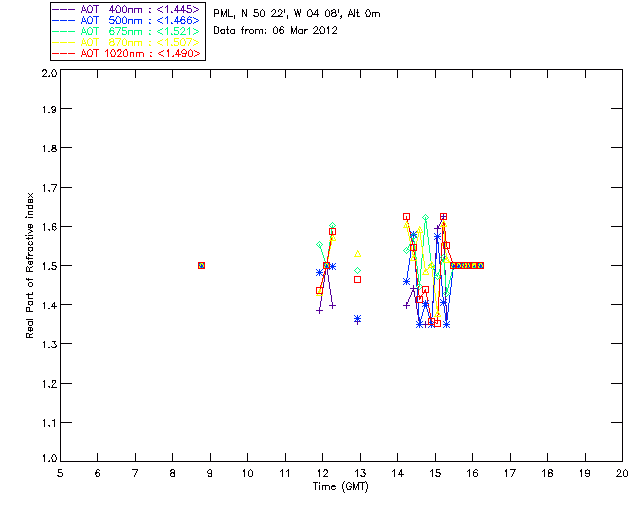Click the 'Real Part of Refractive index' axis title
This screenshot has height=512, width=640.
coord(29,265)
